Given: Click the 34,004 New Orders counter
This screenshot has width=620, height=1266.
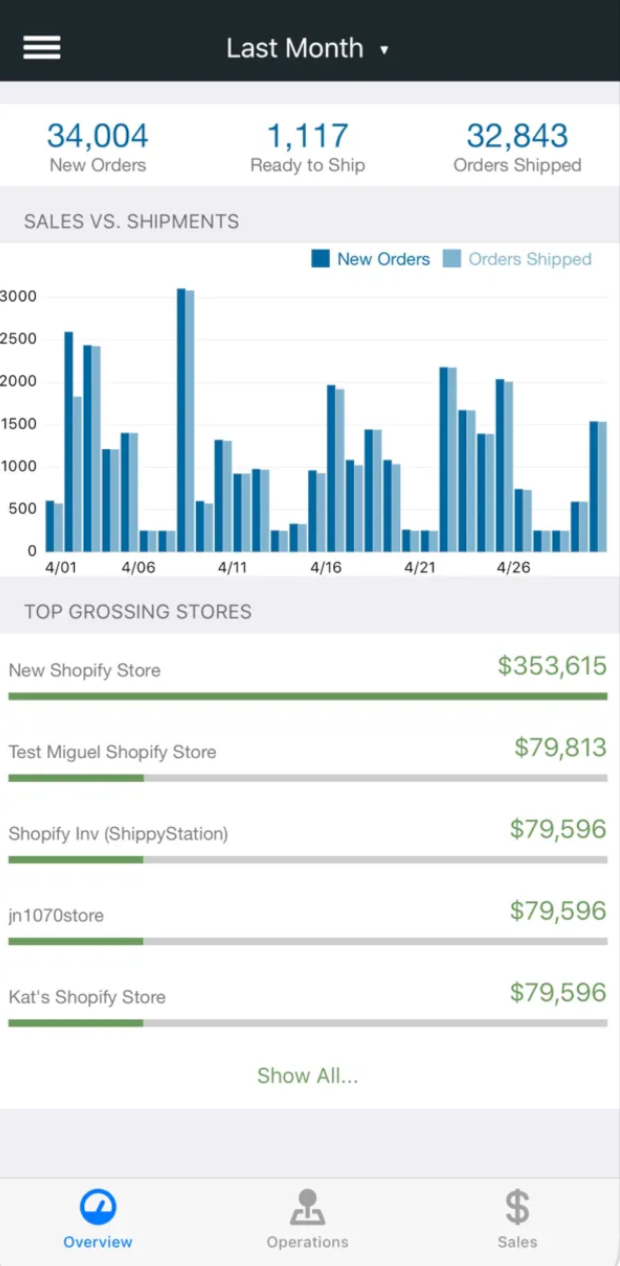Looking at the screenshot, I should pos(97,145).
